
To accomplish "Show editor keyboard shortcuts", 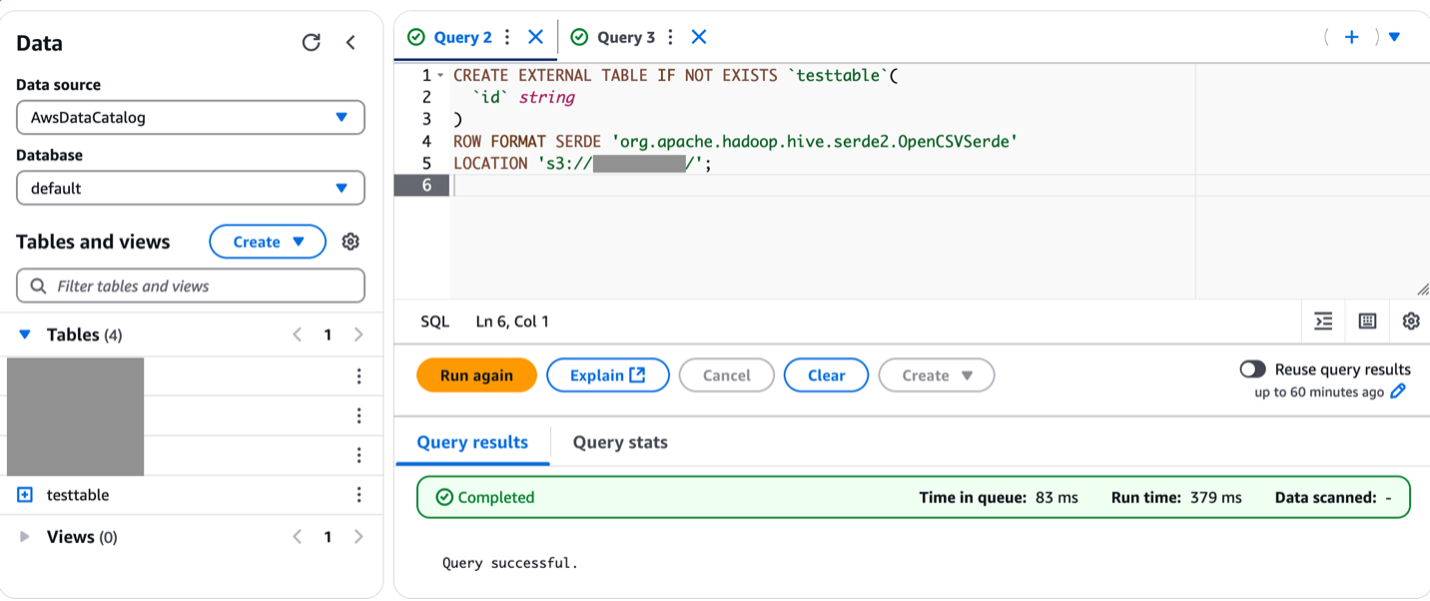I will tap(1367, 321).
